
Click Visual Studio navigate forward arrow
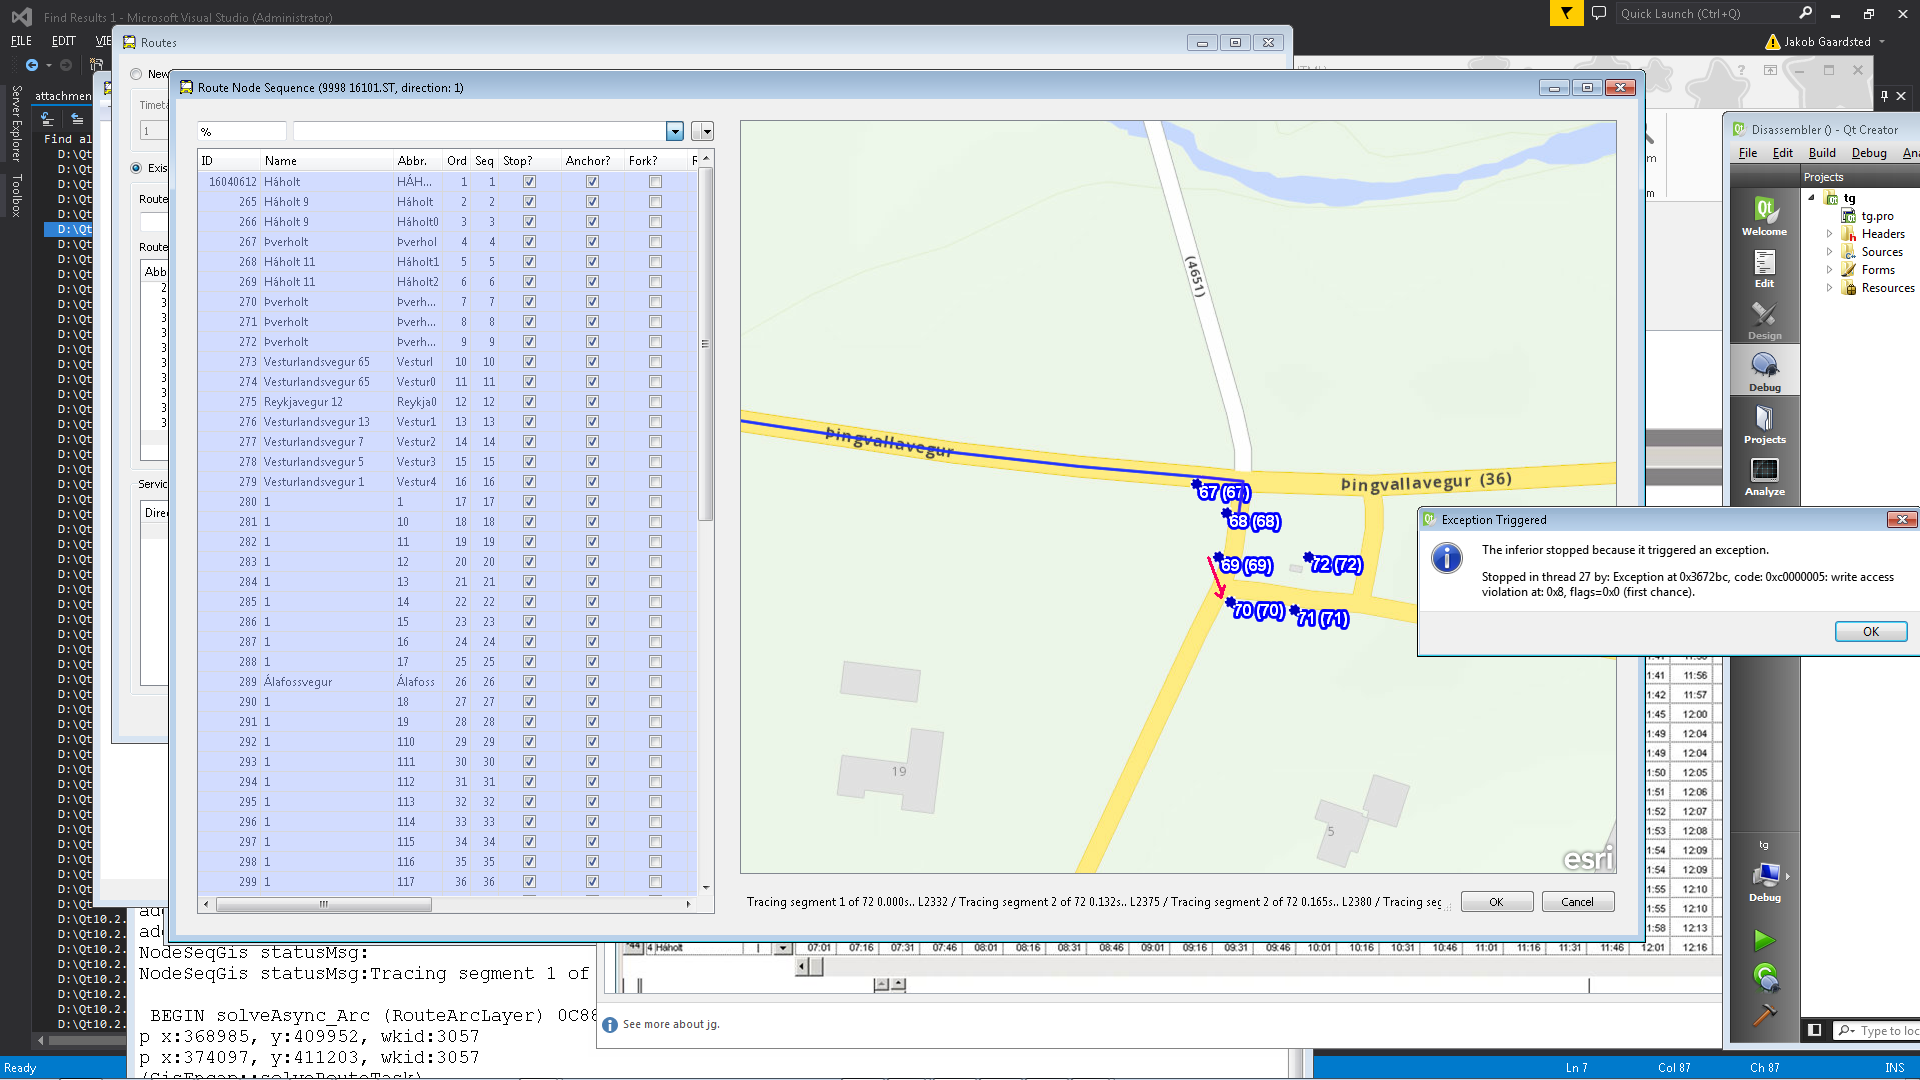point(66,65)
